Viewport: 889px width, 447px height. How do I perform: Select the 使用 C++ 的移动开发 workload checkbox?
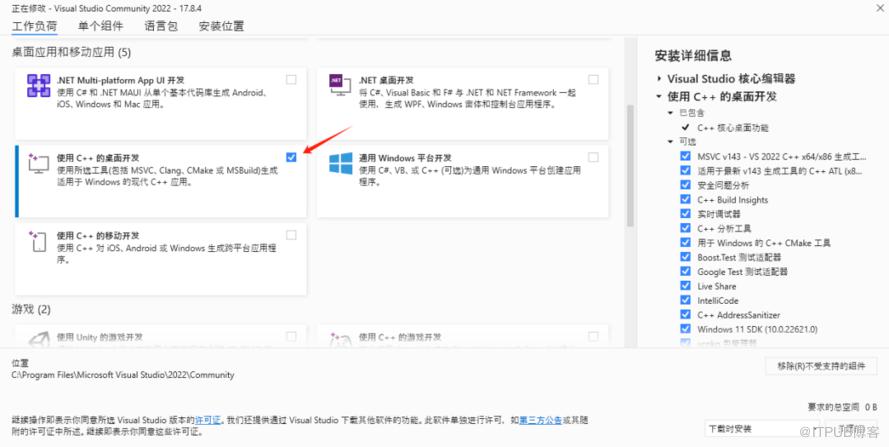tap(291, 235)
